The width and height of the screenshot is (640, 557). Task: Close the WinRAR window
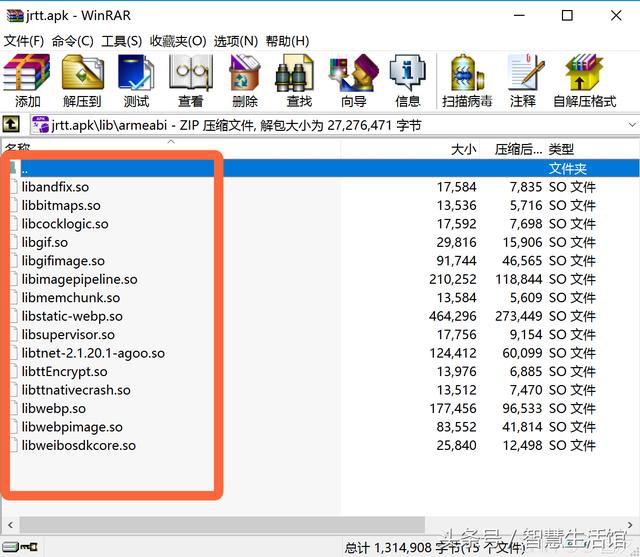click(x=616, y=16)
